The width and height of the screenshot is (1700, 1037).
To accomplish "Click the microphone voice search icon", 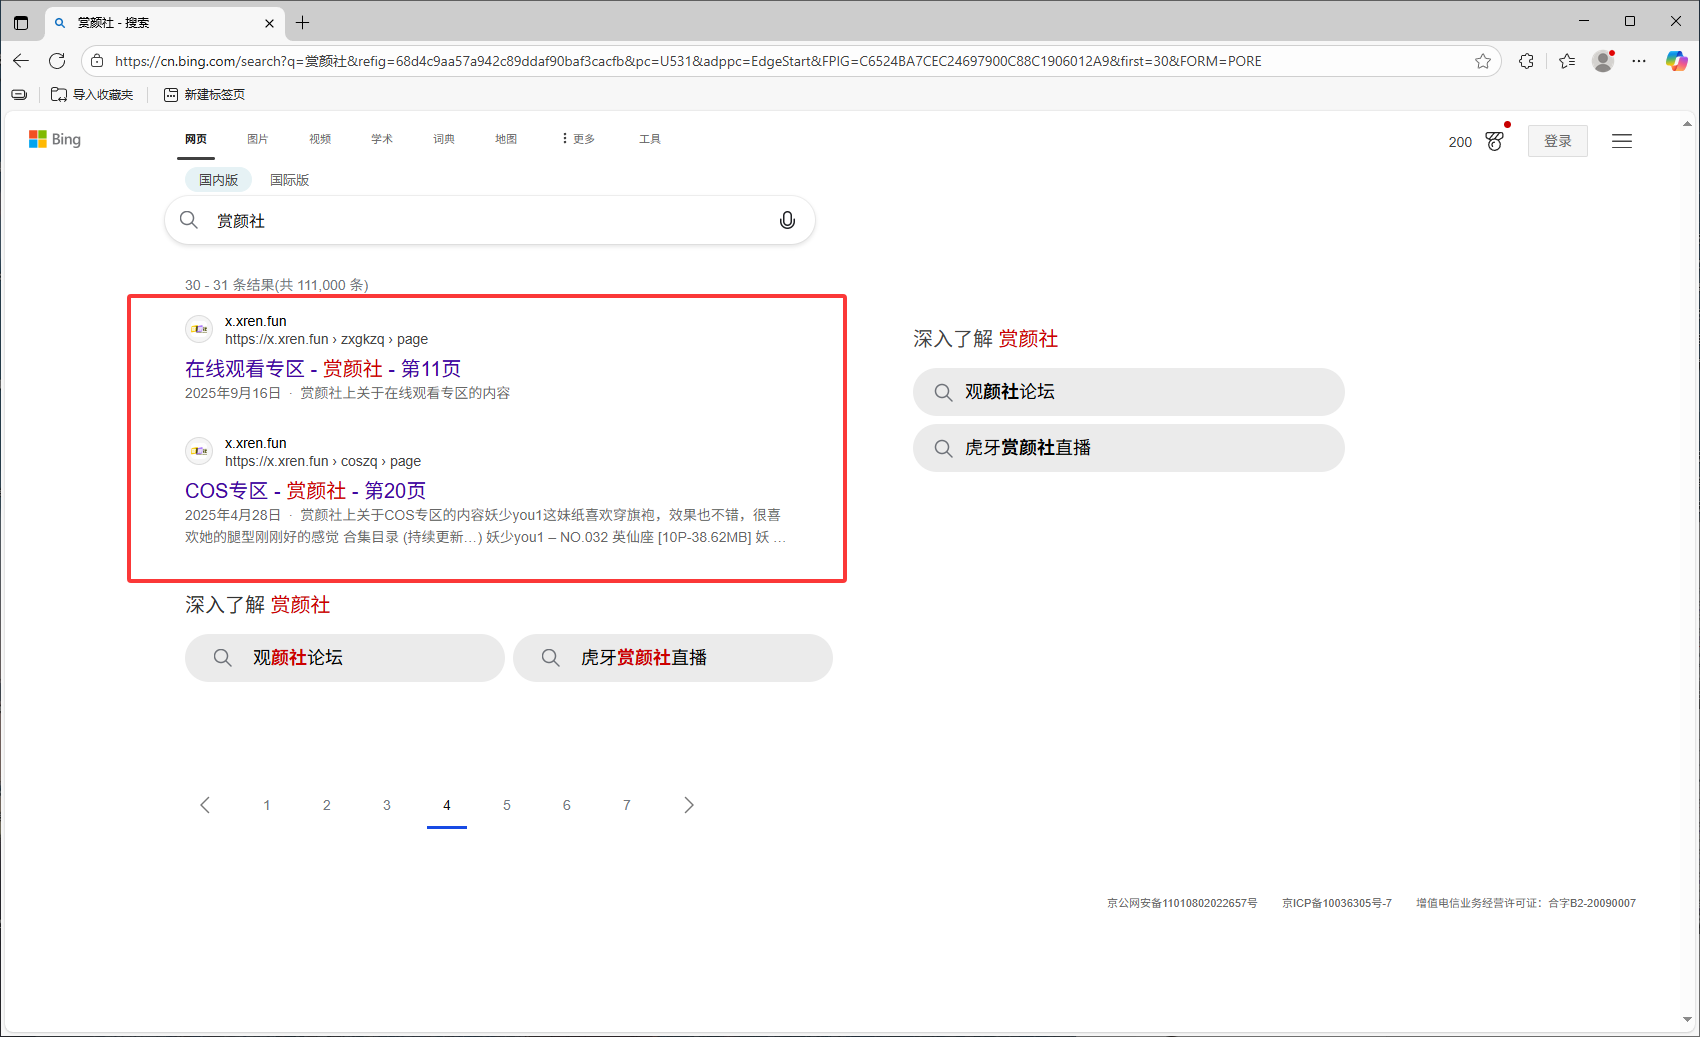I will (787, 220).
